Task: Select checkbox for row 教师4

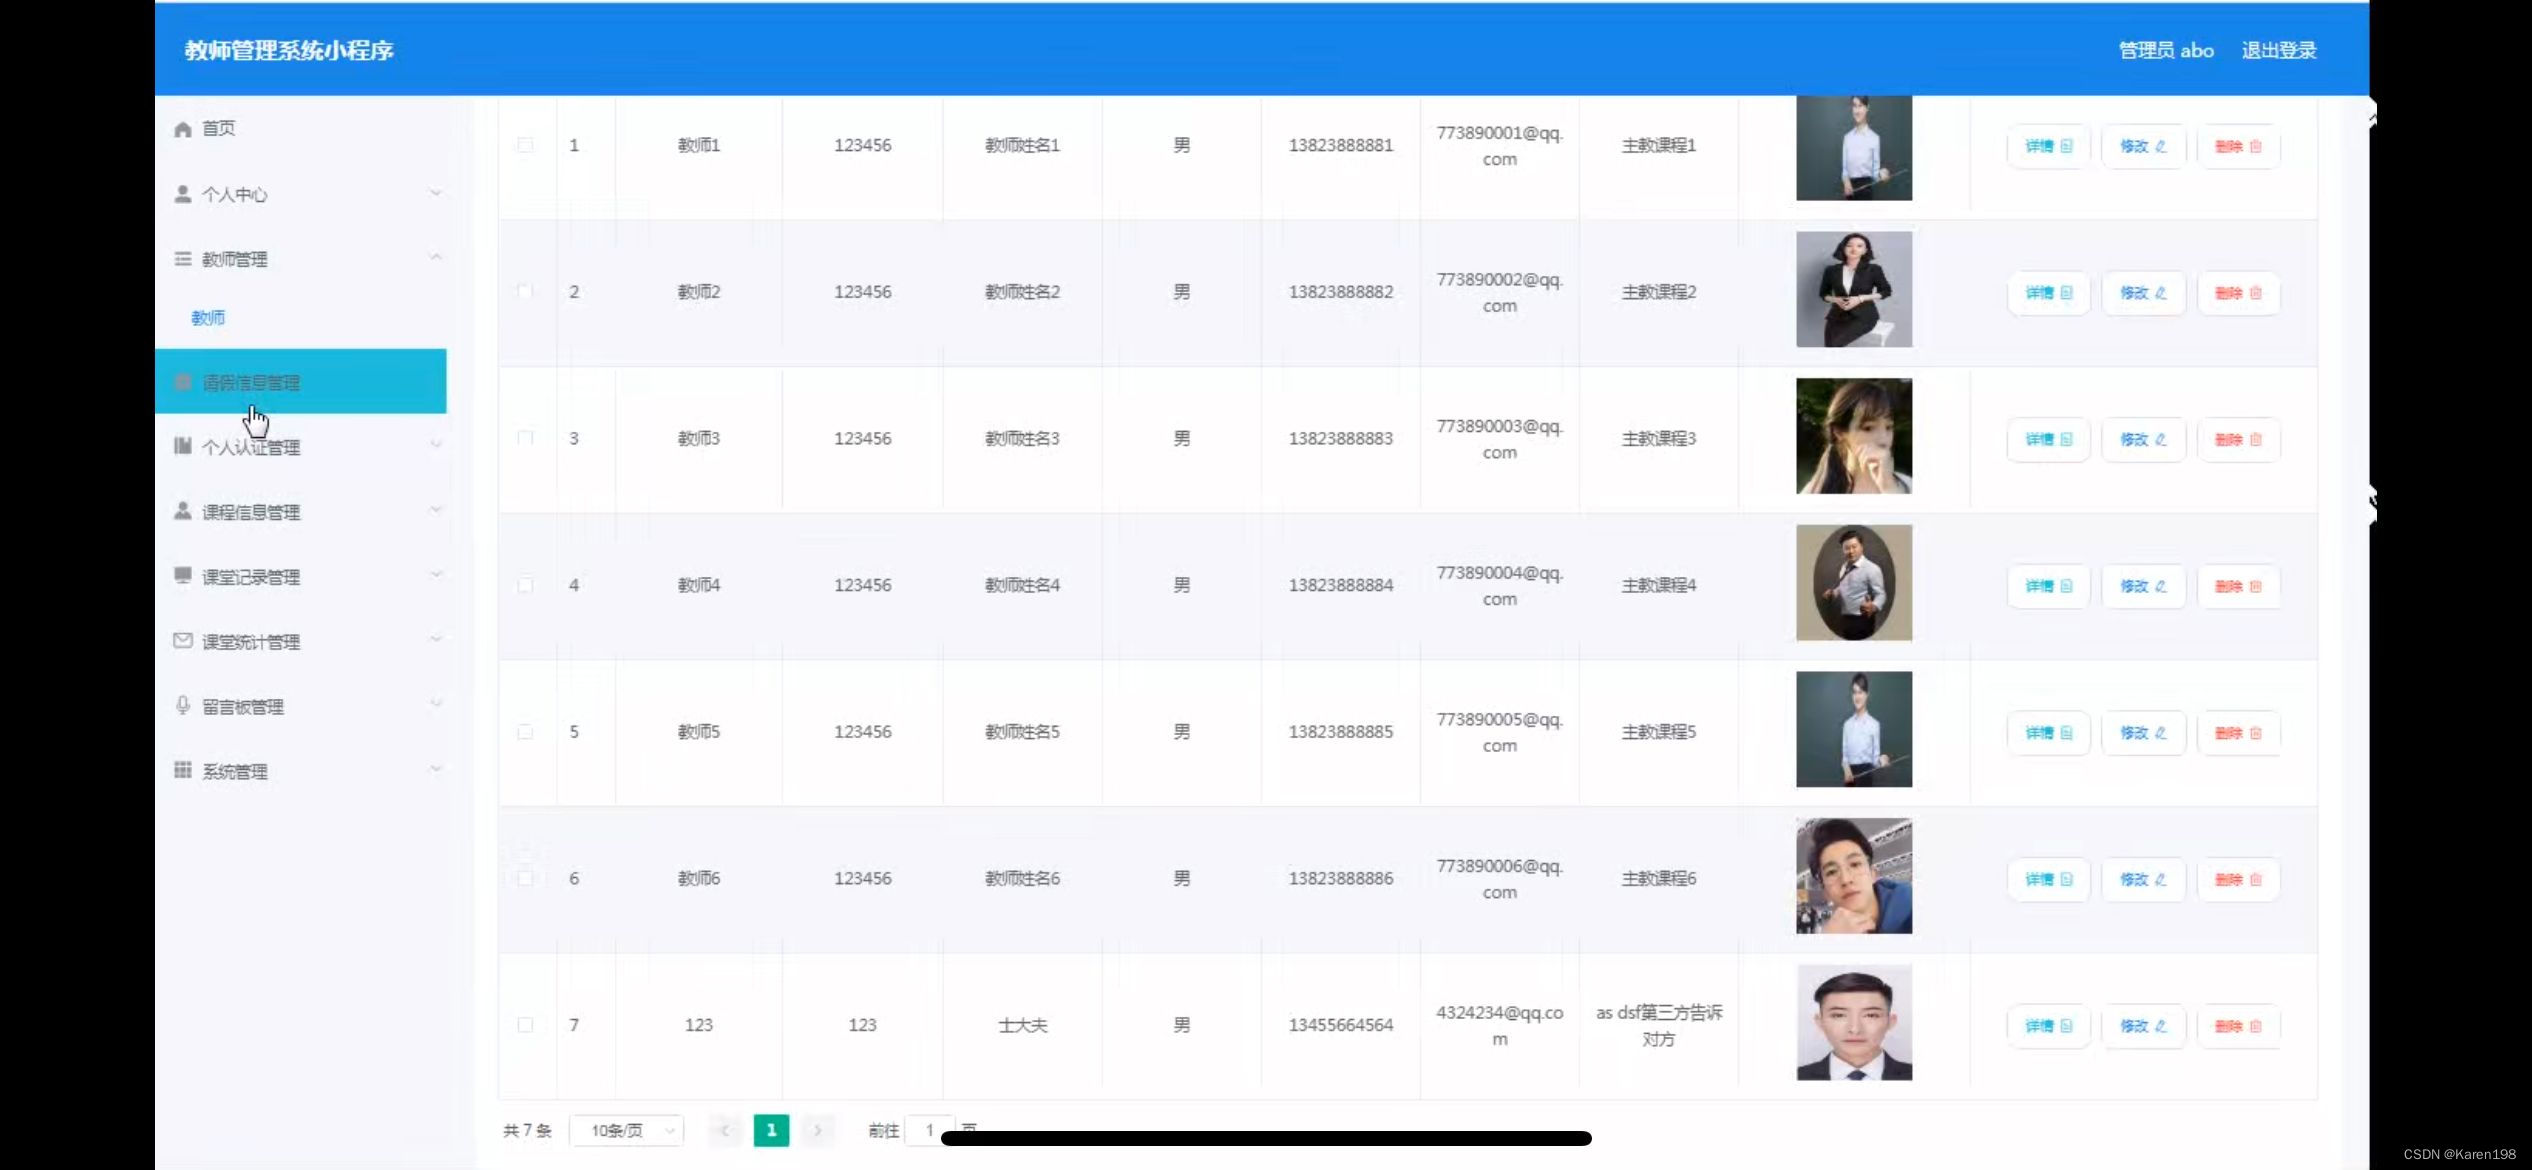Action: click(x=525, y=585)
